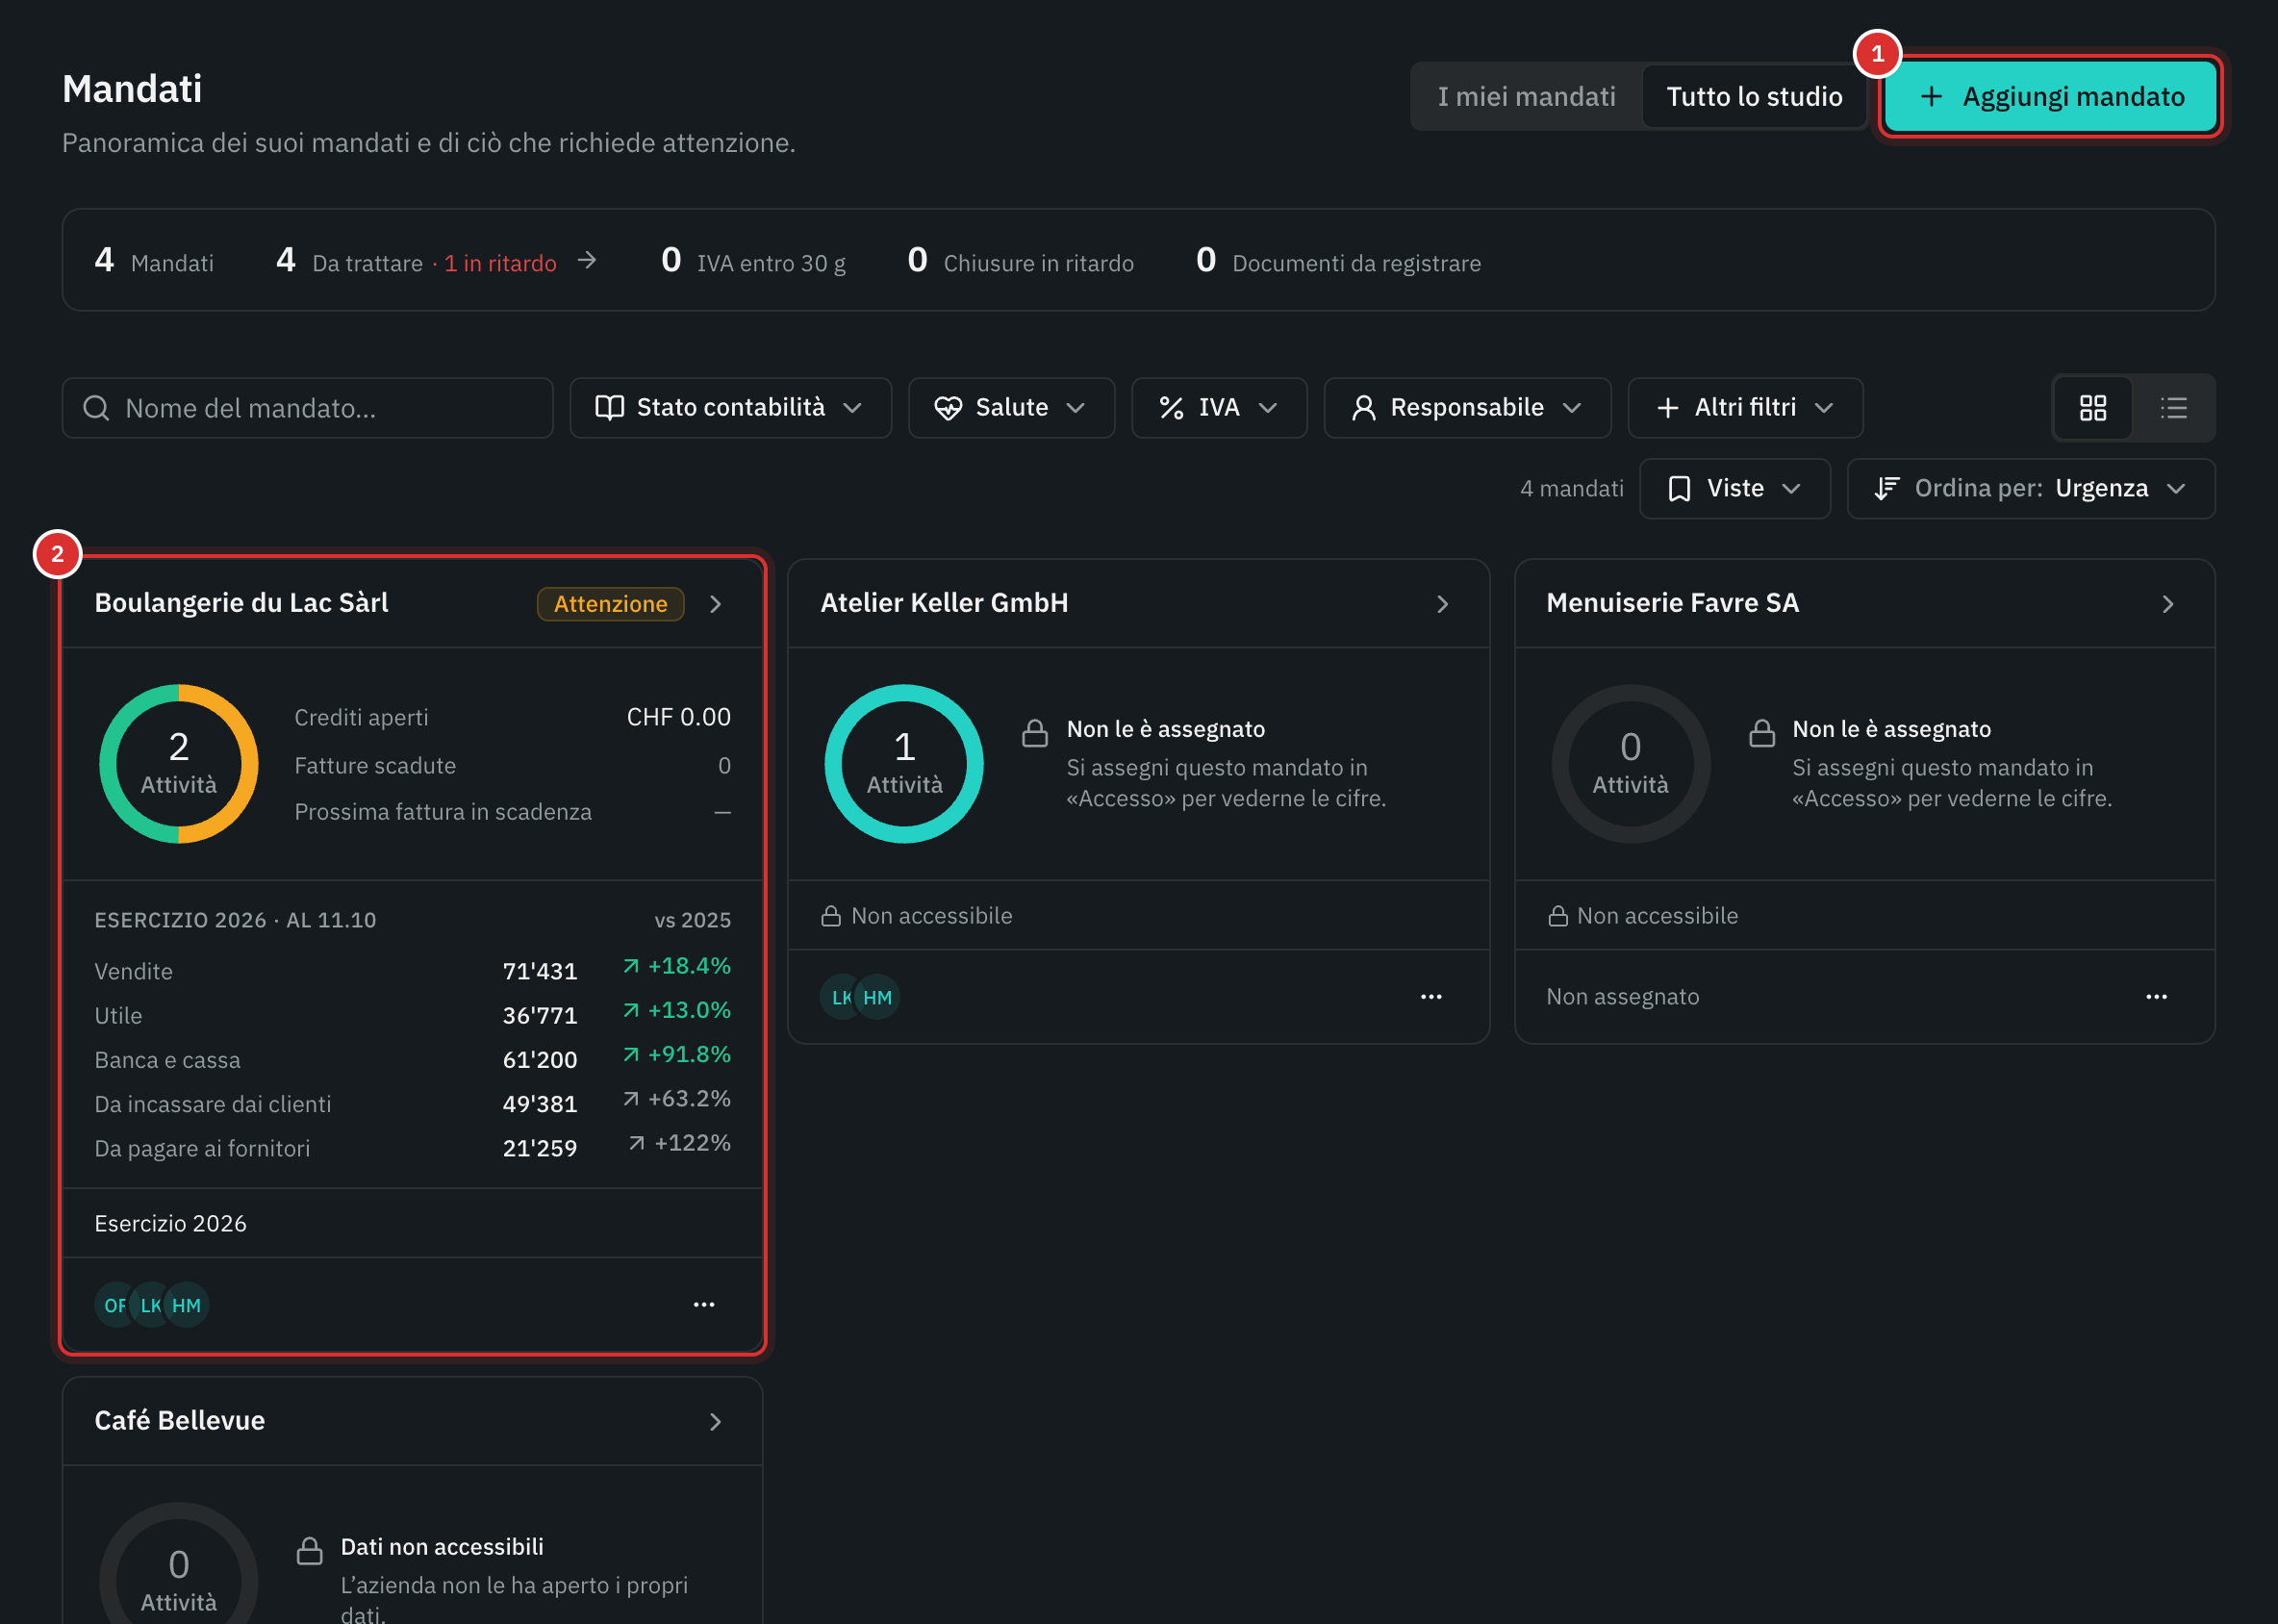The height and width of the screenshot is (1624, 2278).
Task: Click arrow next to Da trattare
Action: 587,261
